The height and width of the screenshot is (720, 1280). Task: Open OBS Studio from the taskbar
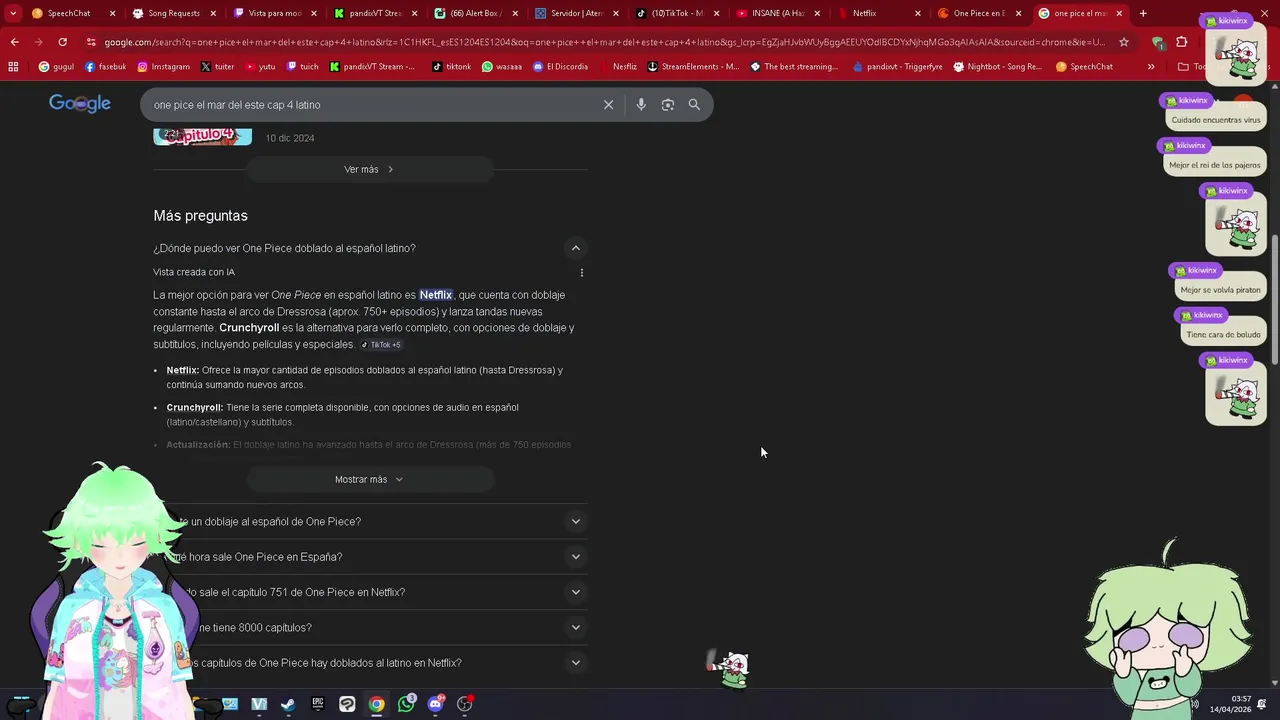tap(464, 704)
